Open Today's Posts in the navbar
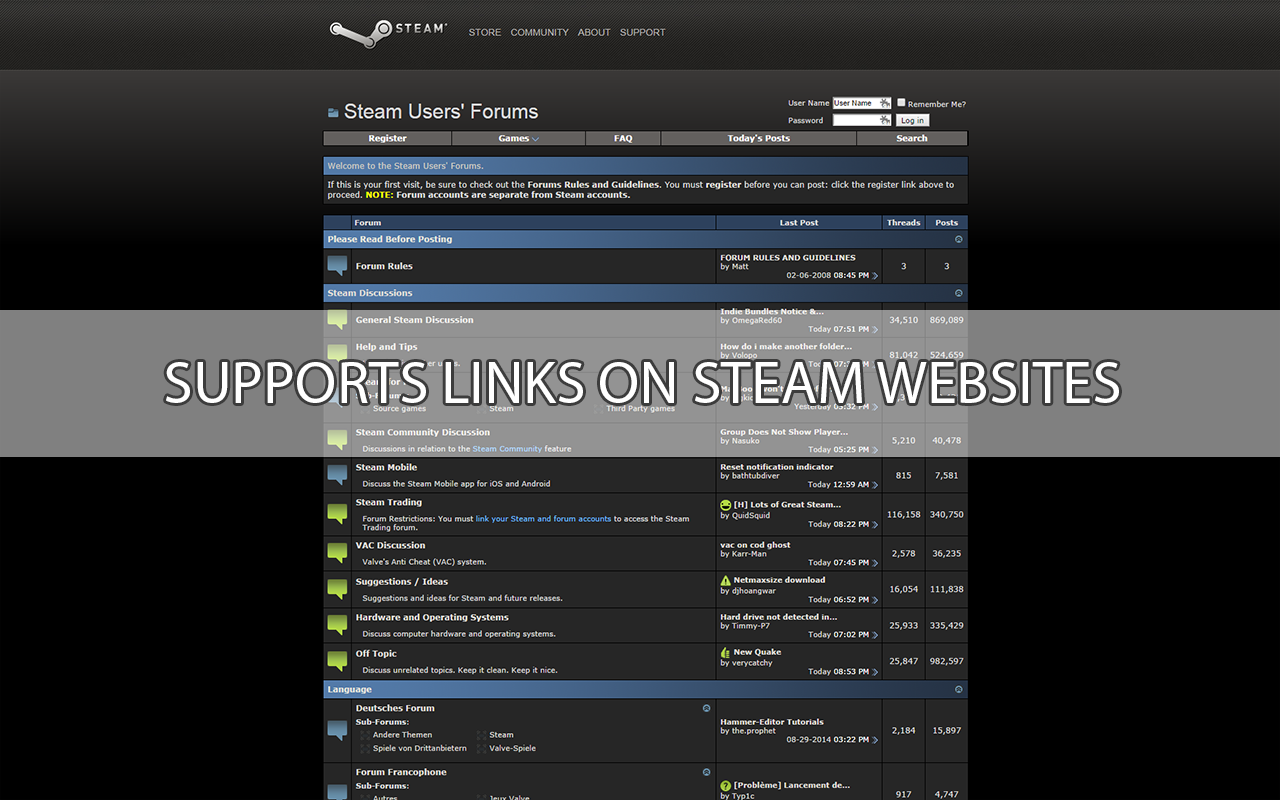1280x800 pixels. [758, 139]
